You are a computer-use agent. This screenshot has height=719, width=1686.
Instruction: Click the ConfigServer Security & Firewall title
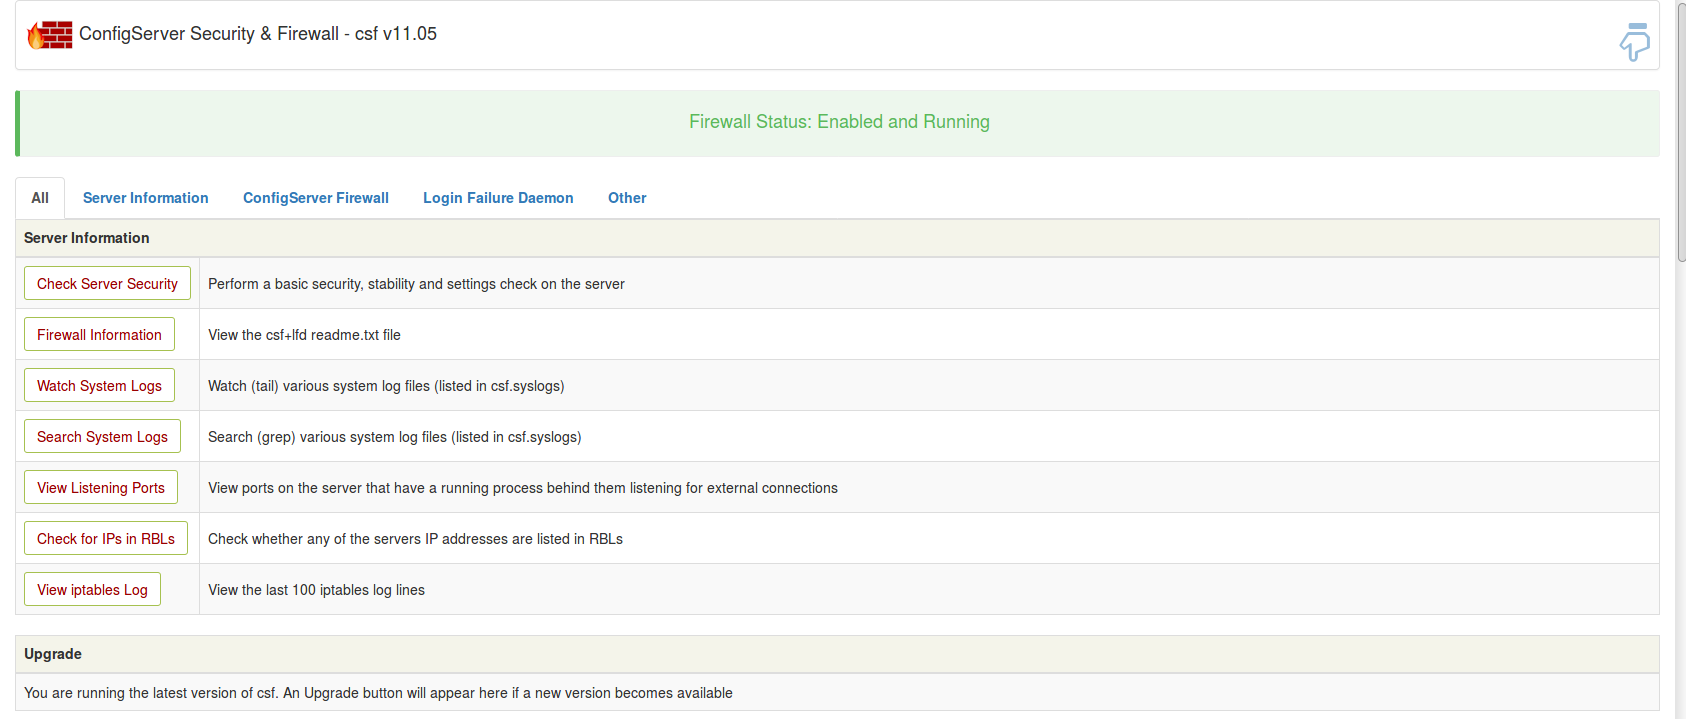tap(258, 34)
